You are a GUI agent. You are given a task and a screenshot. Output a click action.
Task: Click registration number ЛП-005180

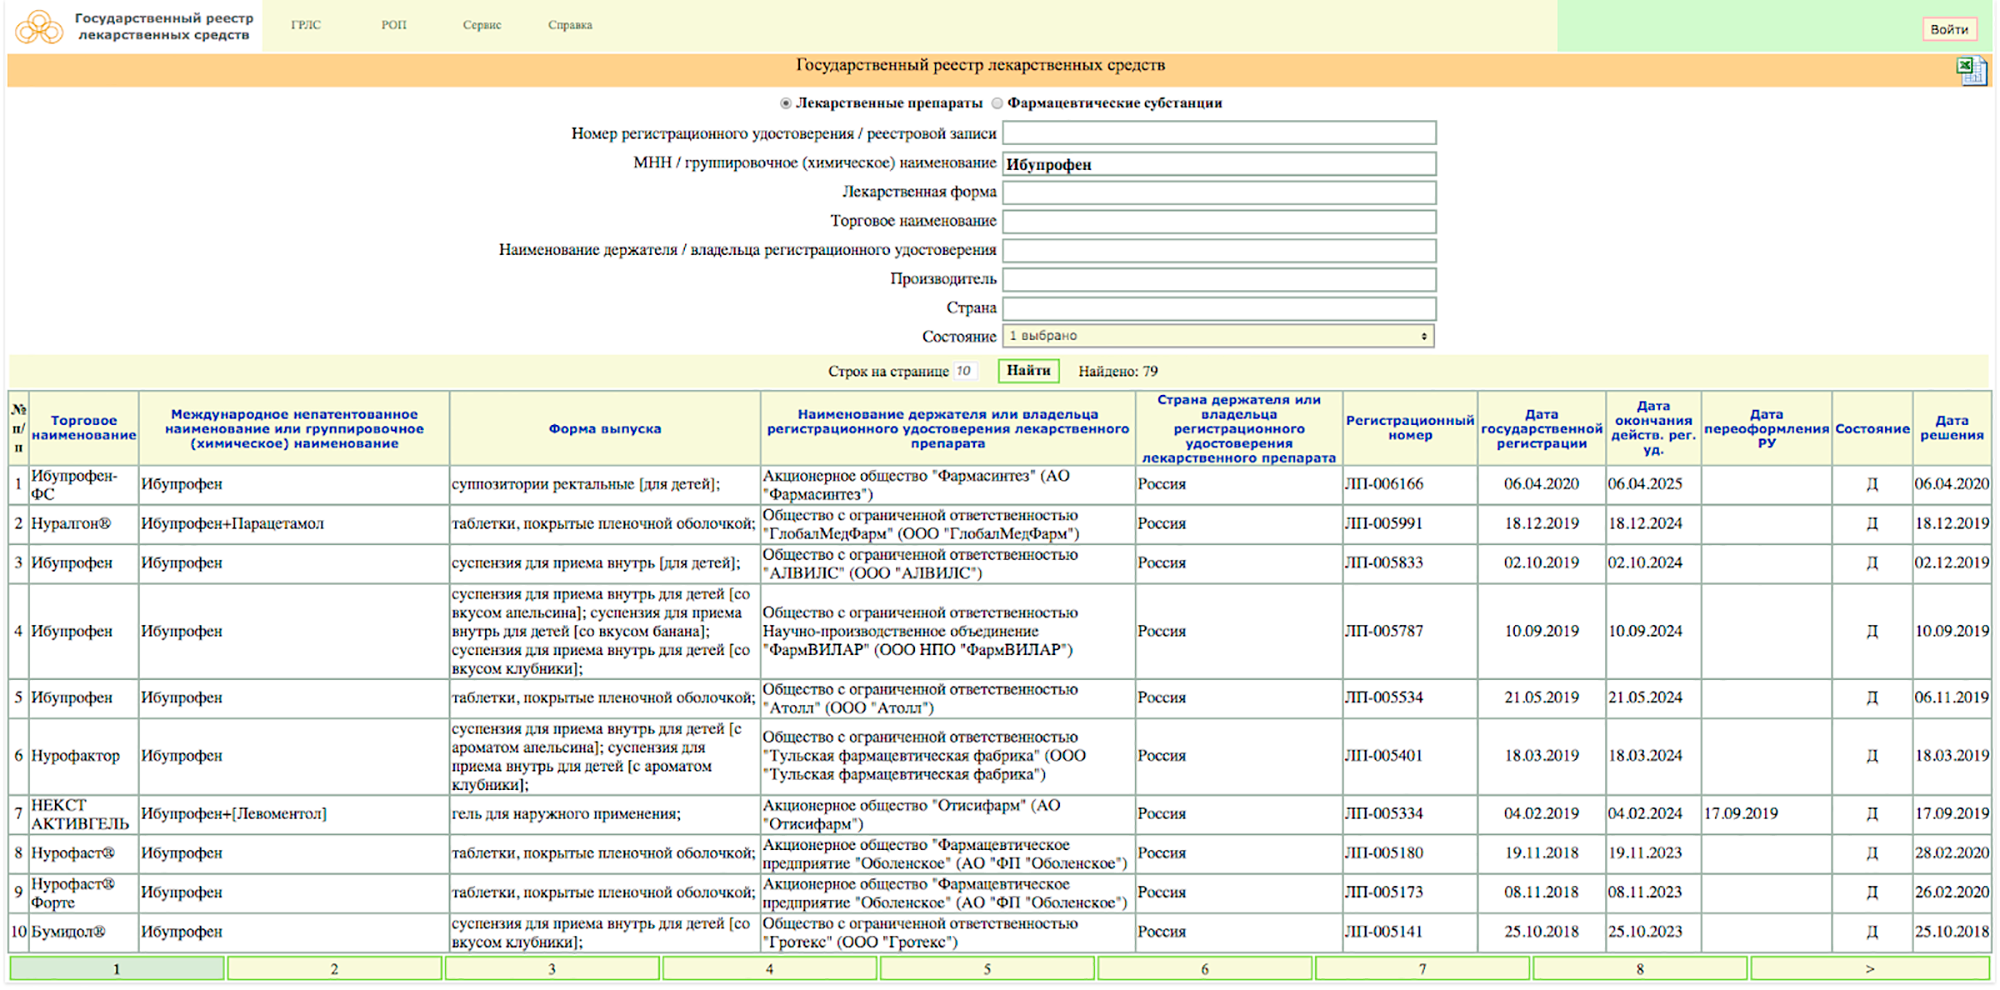click(x=1384, y=853)
